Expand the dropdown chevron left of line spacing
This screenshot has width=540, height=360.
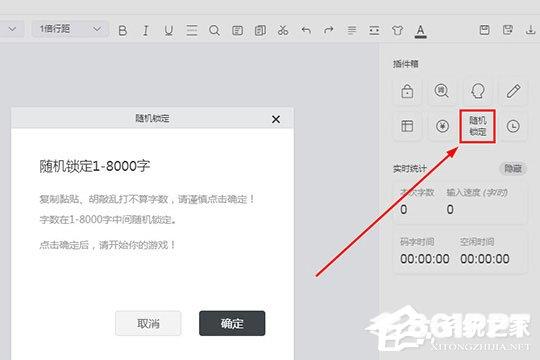(12, 29)
